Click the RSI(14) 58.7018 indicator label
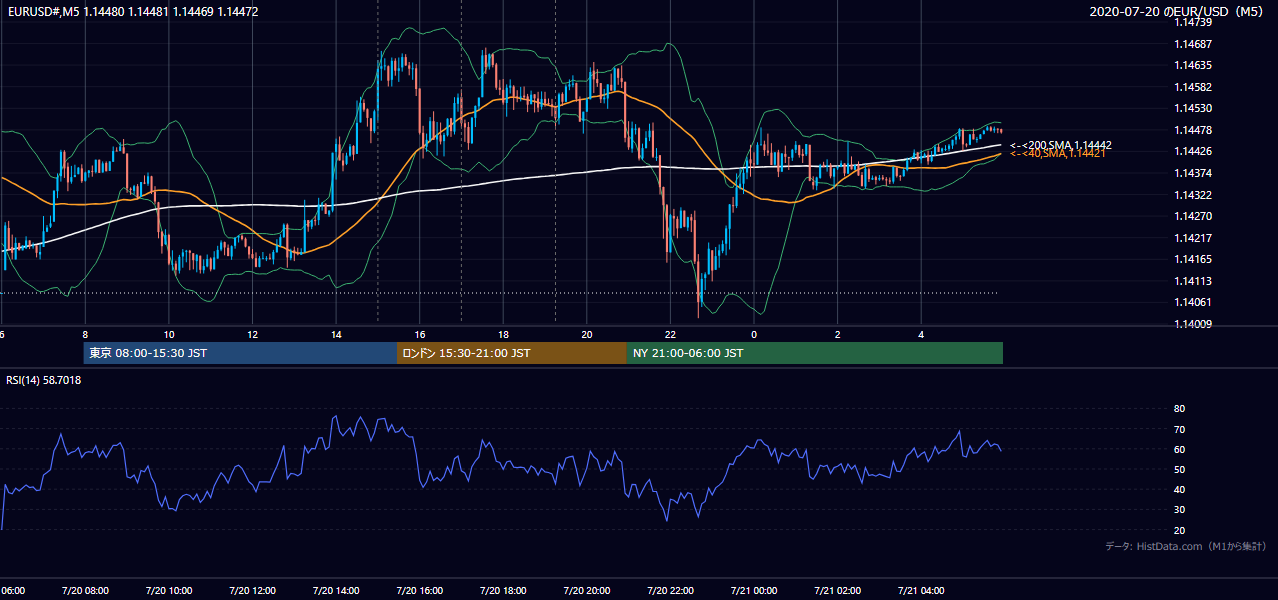This screenshot has height=600, width=1278. [44, 380]
